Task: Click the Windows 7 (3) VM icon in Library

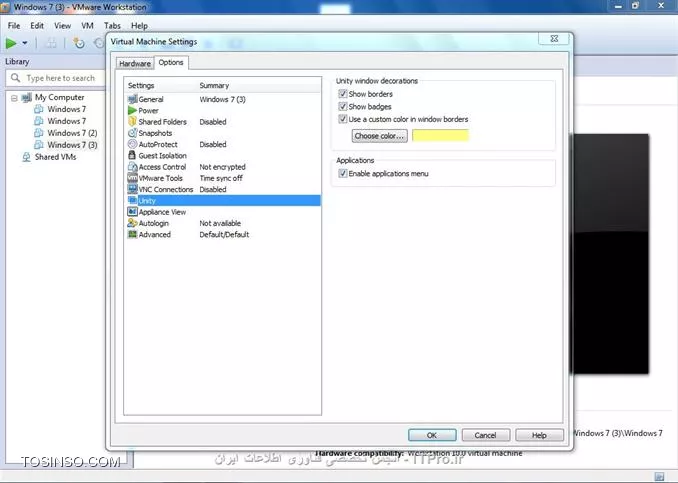Action: pos(39,145)
